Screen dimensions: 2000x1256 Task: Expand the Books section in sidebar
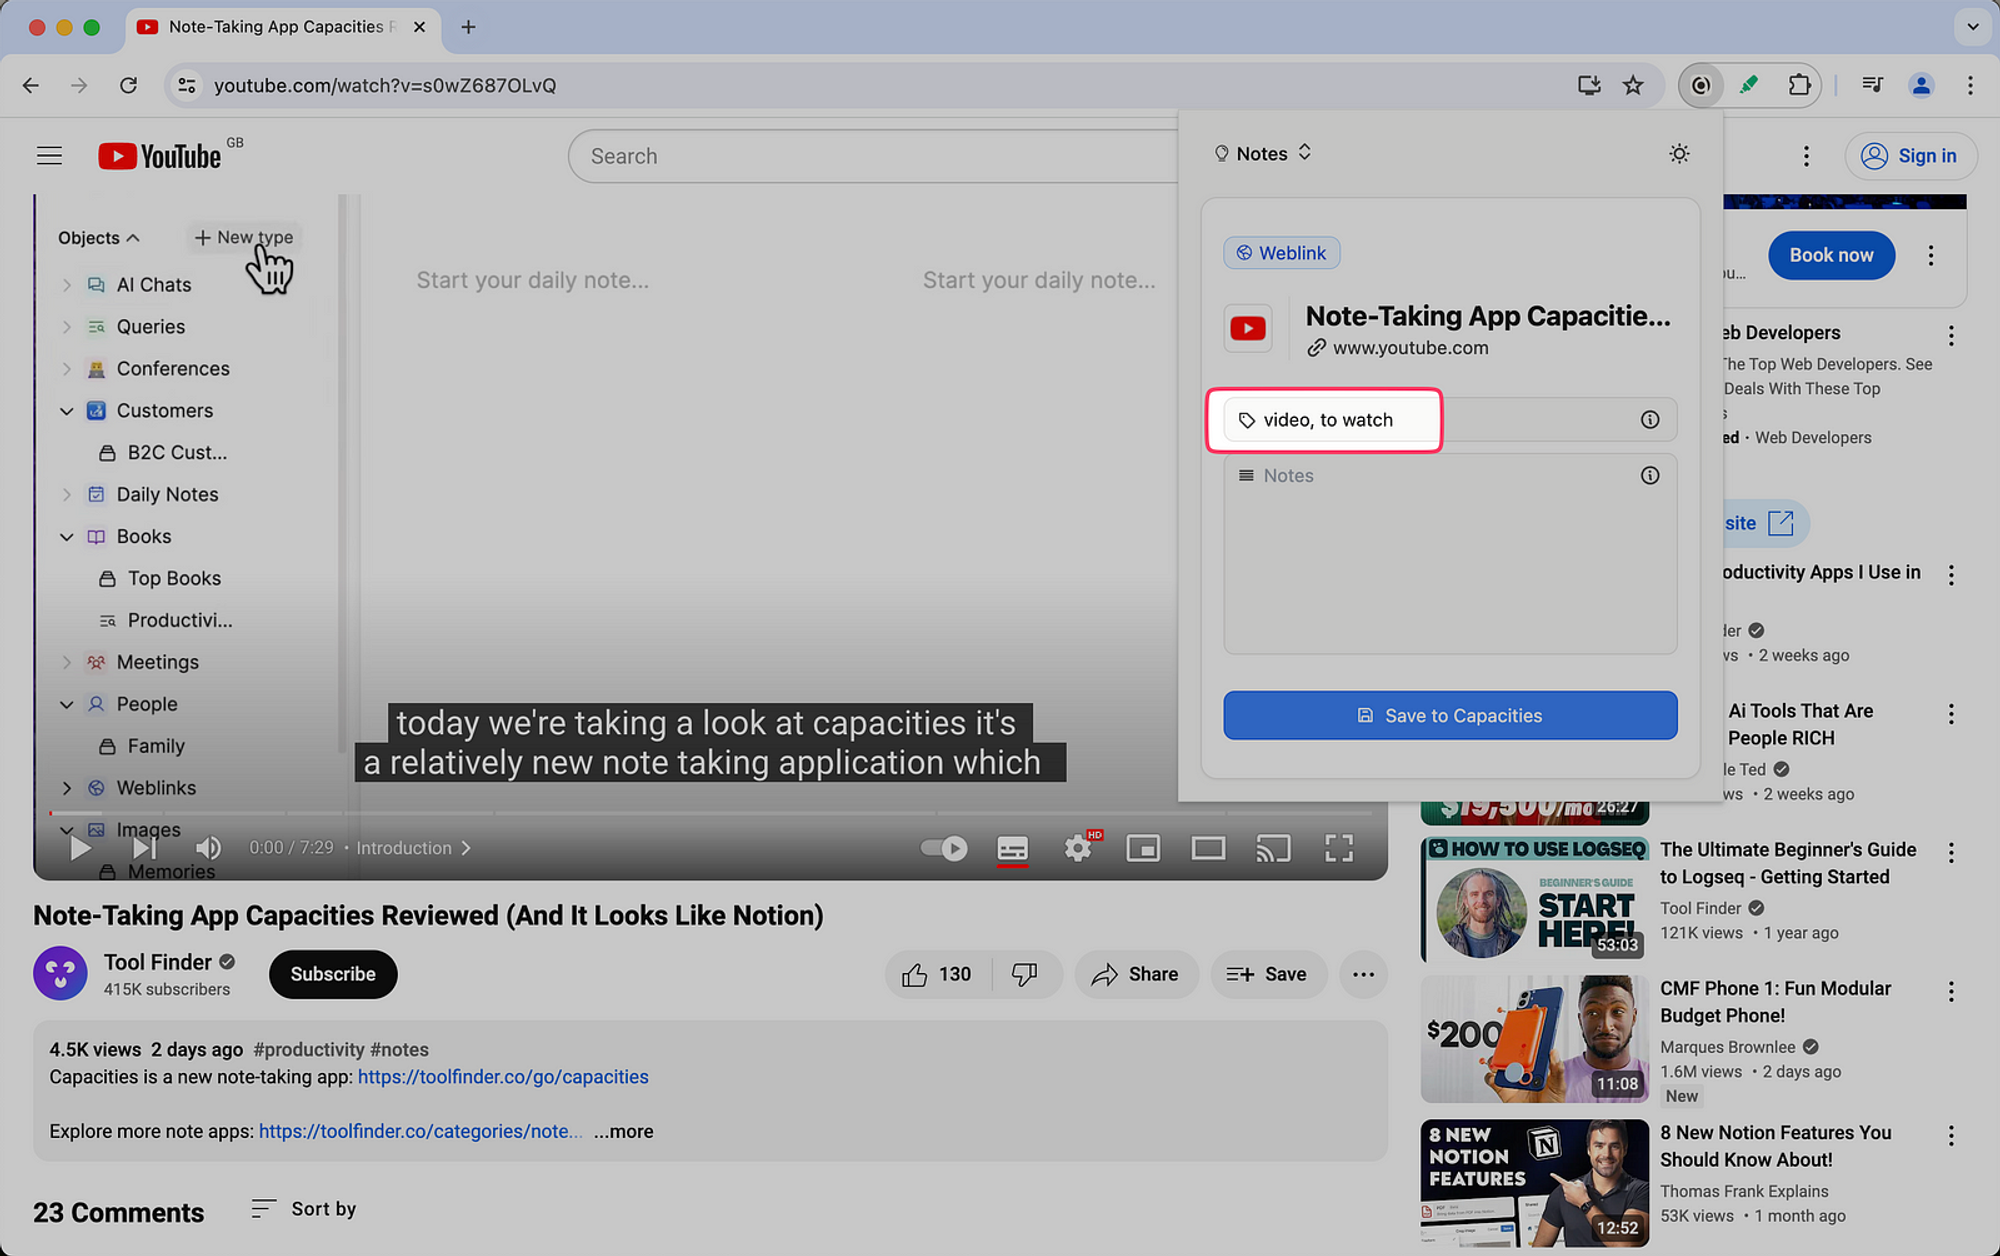(65, 535)
